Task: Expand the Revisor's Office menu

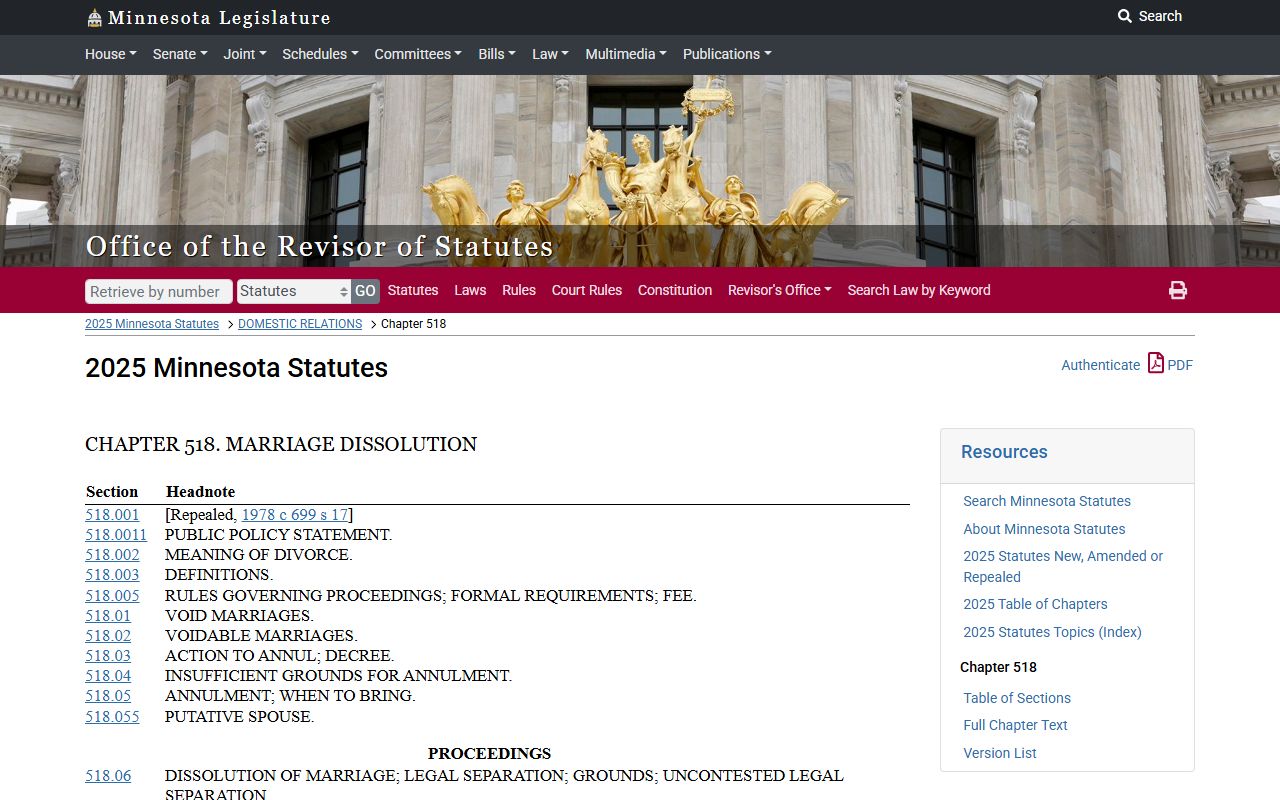Action: pyautogui.click(x=780, y=290)
